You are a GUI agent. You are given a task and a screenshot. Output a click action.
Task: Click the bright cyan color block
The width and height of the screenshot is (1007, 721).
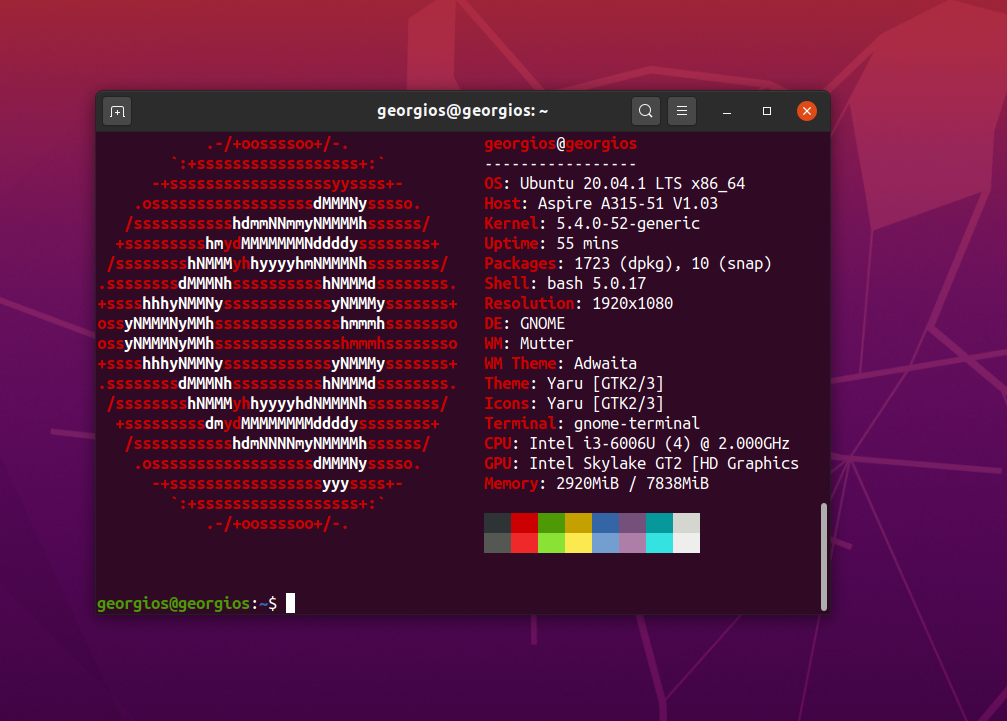point(659,543)
